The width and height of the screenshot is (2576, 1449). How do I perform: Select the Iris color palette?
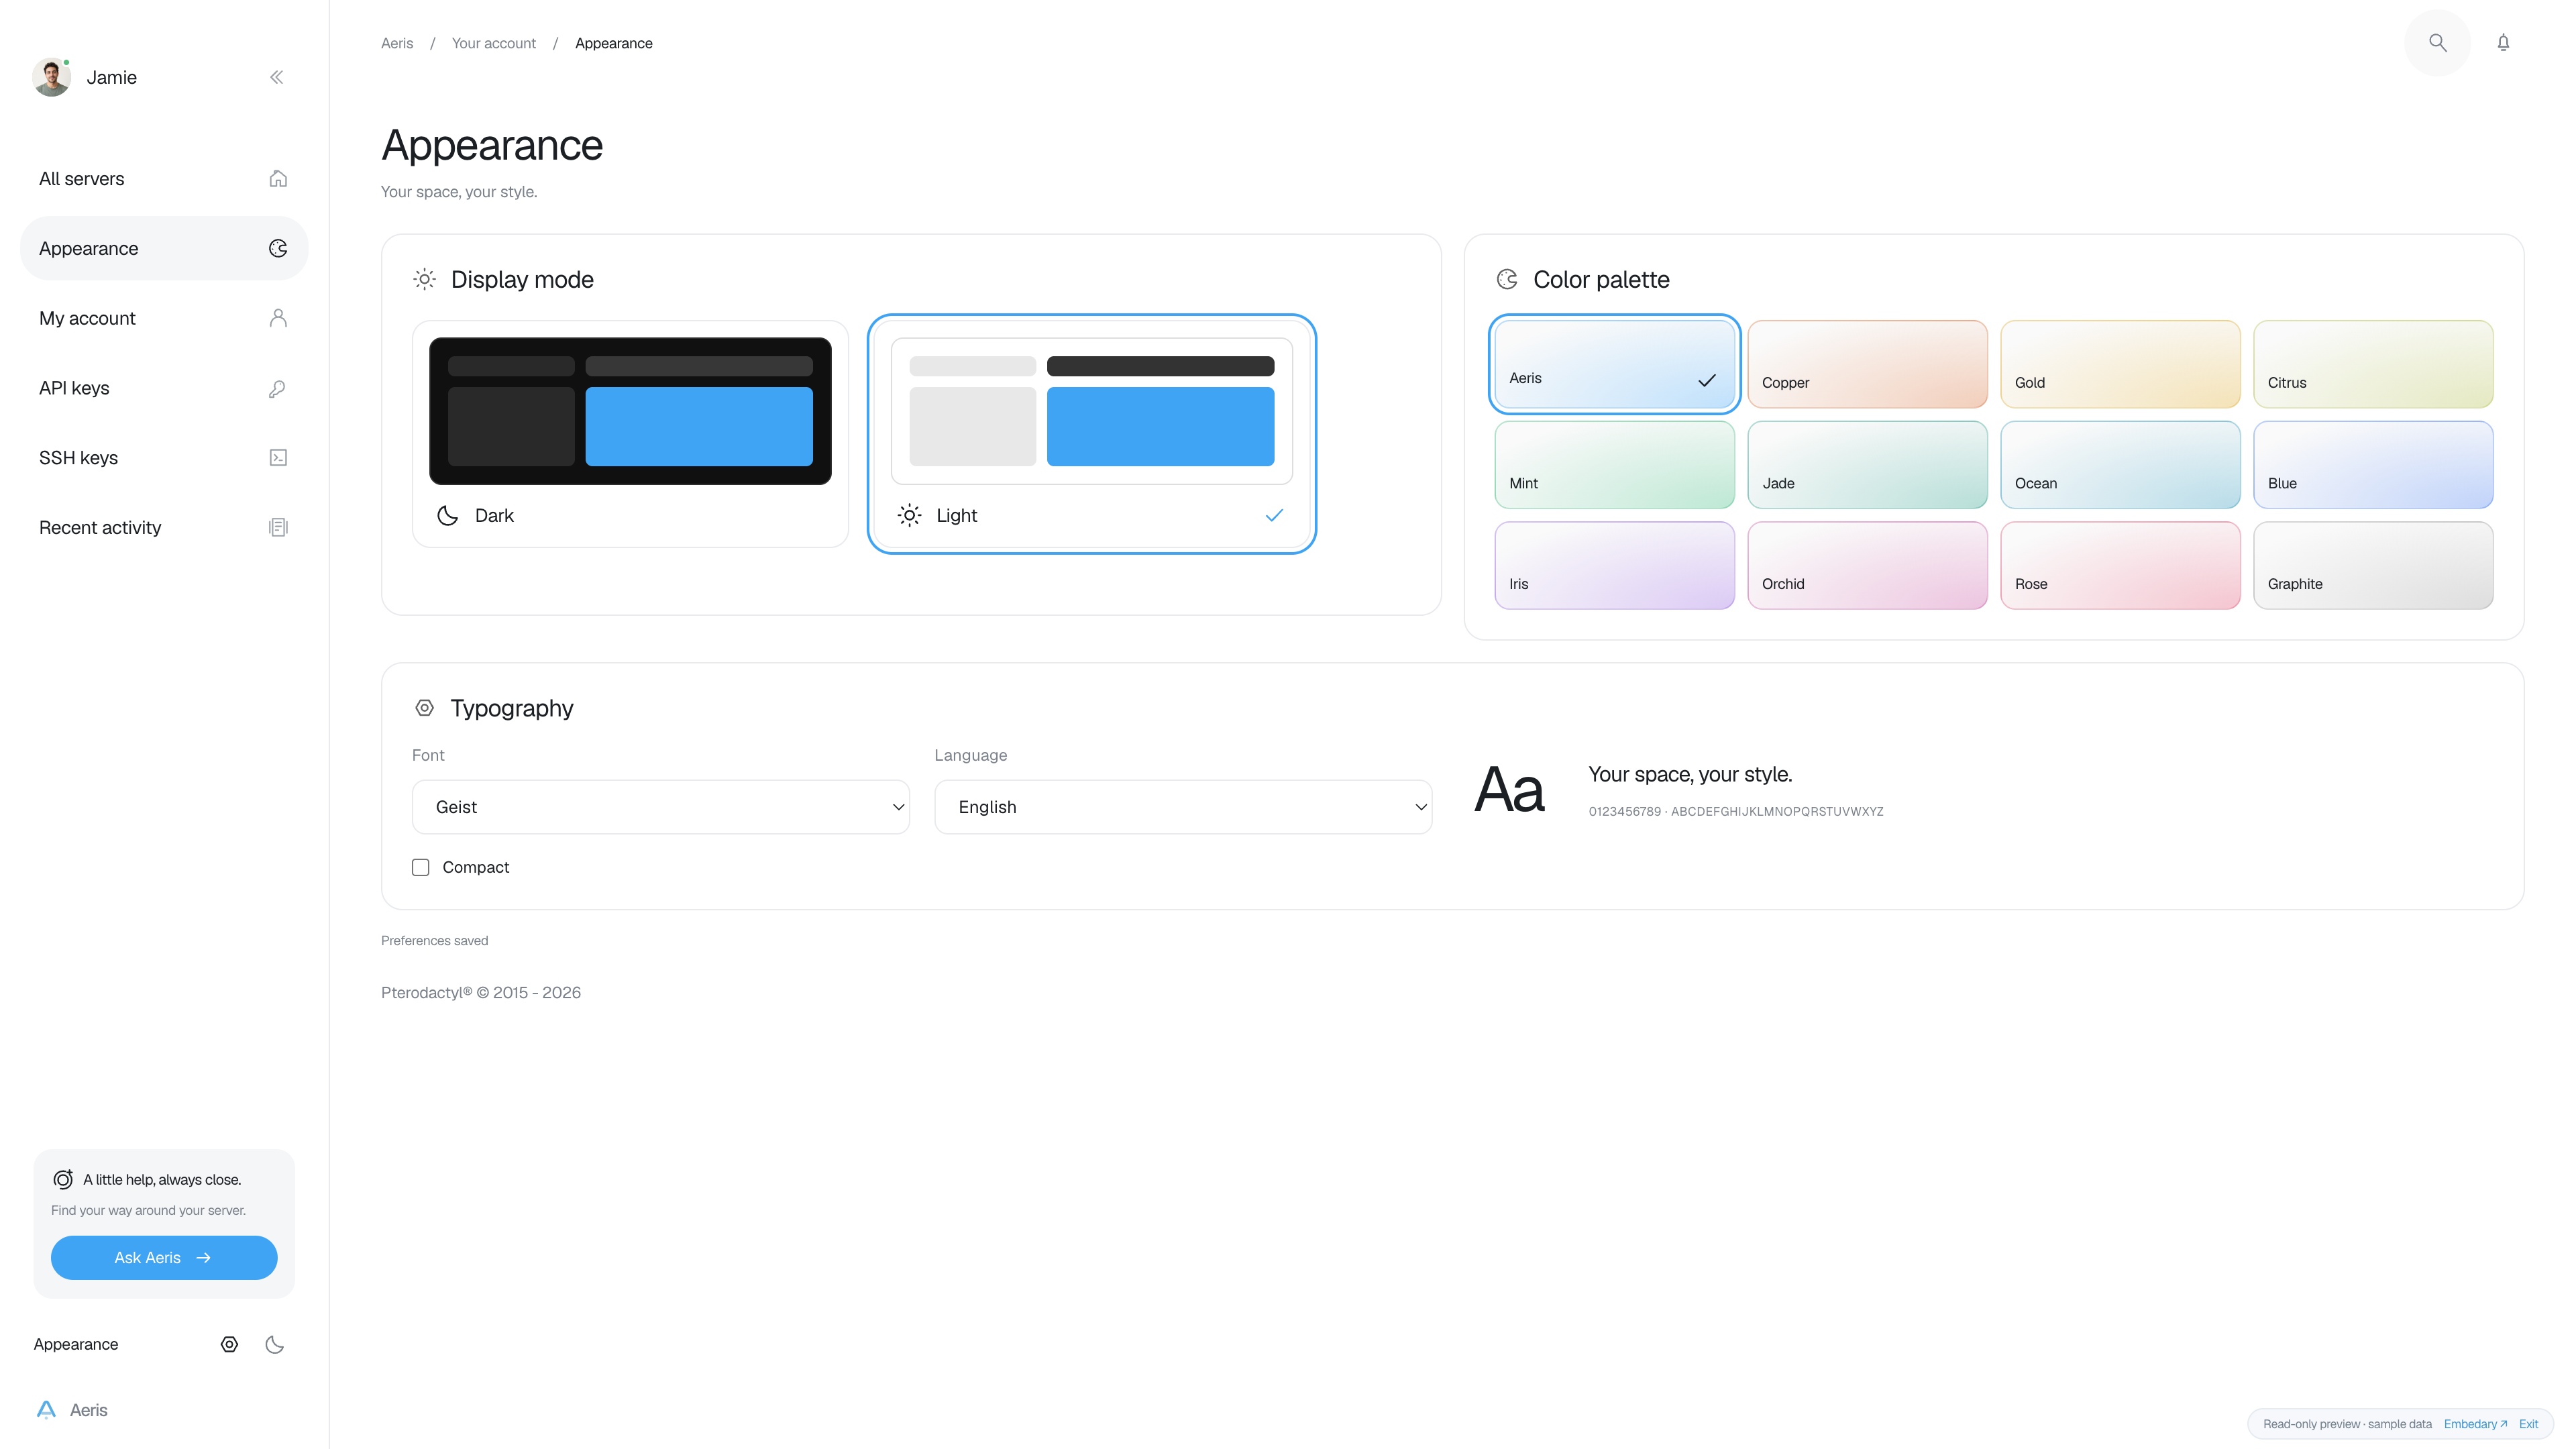point(1614,565)
